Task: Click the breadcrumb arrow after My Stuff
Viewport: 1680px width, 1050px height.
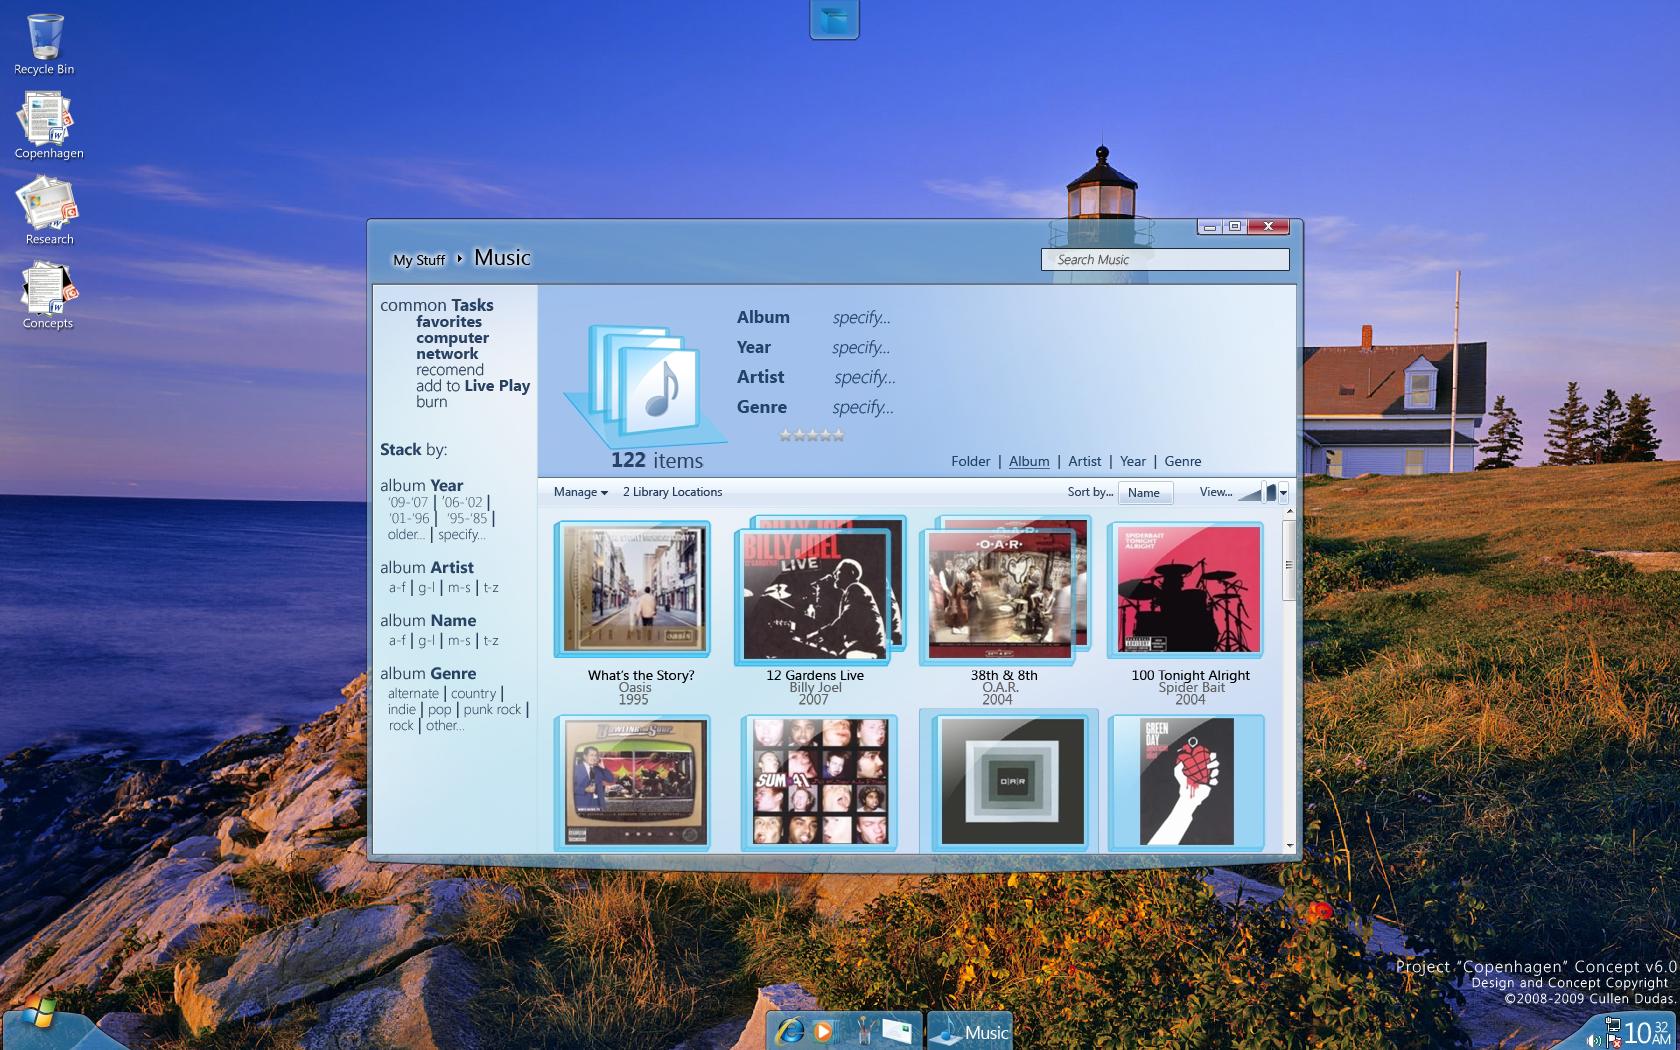Action: (x=460, y=259)
